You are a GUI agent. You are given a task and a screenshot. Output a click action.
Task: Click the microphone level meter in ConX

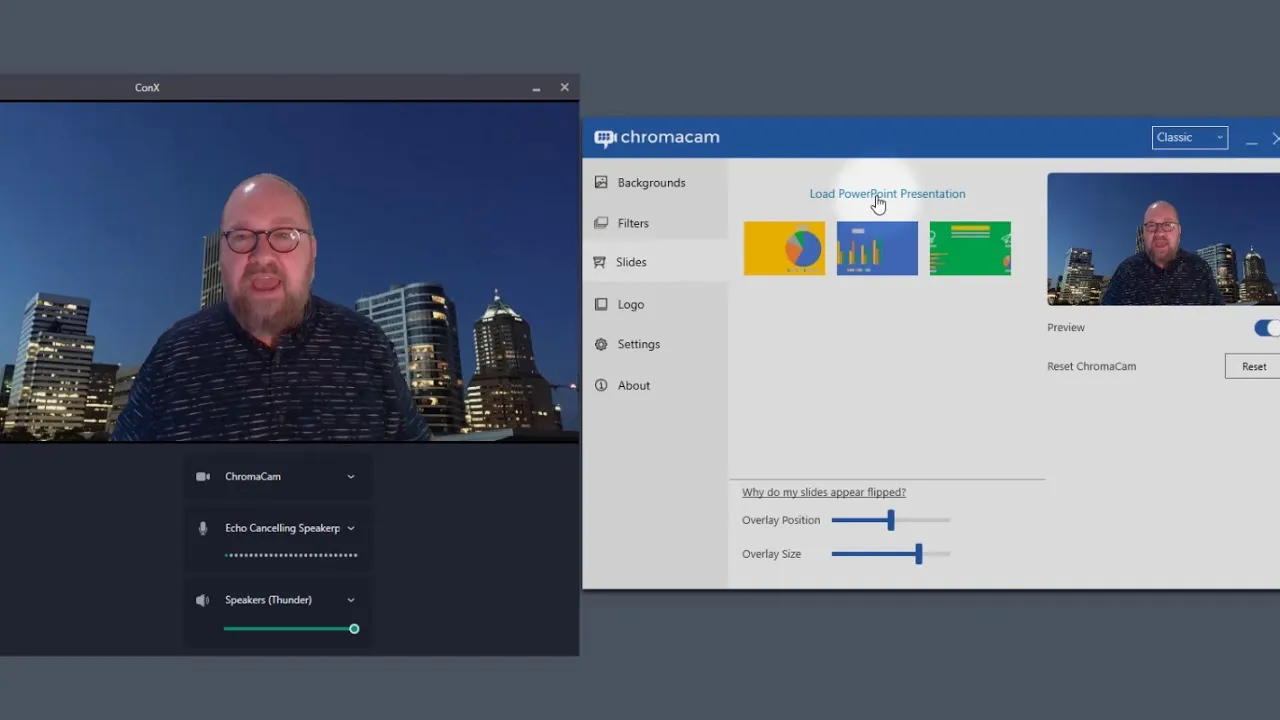tap(291, 554)
